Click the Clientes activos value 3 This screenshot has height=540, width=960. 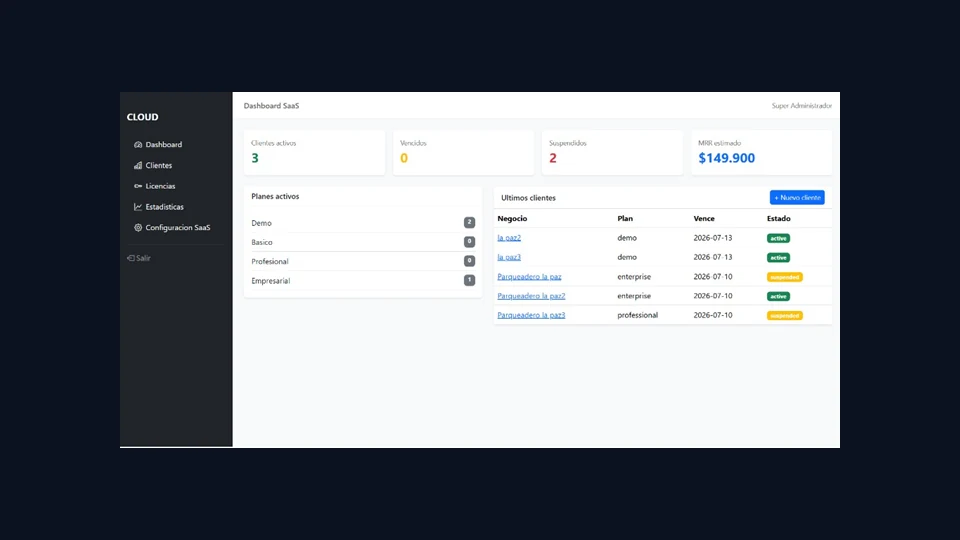pos(255,158)
